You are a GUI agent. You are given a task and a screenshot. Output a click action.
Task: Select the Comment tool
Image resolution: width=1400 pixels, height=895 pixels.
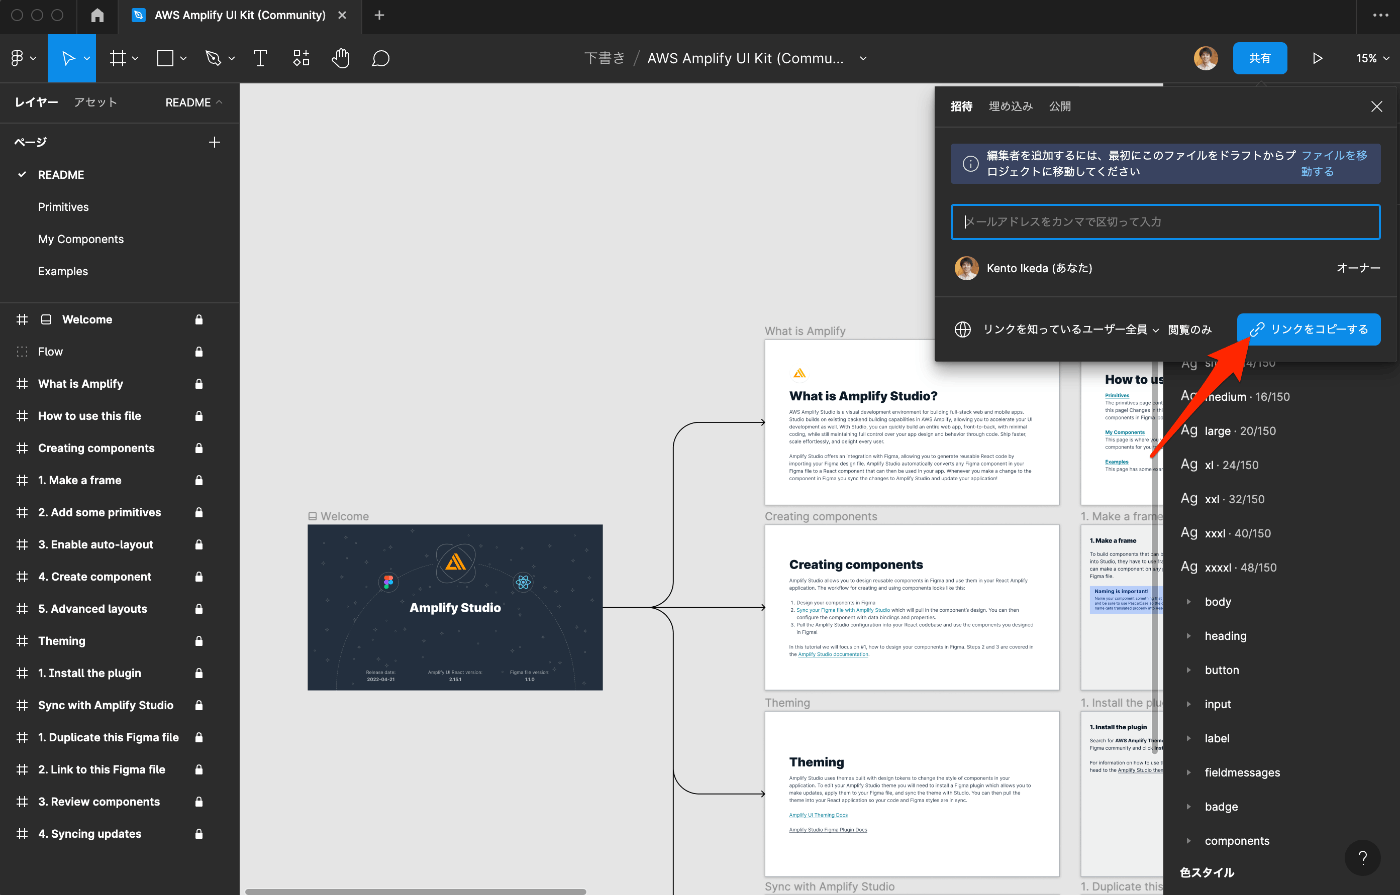click(381, 58)
